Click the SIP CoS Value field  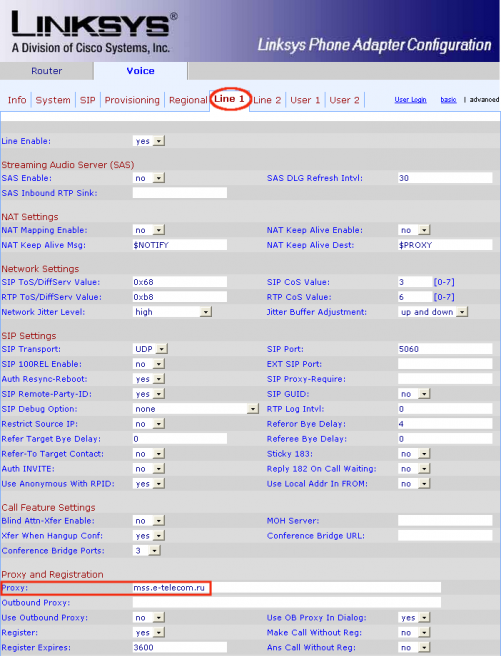click(x=415, y=282)
